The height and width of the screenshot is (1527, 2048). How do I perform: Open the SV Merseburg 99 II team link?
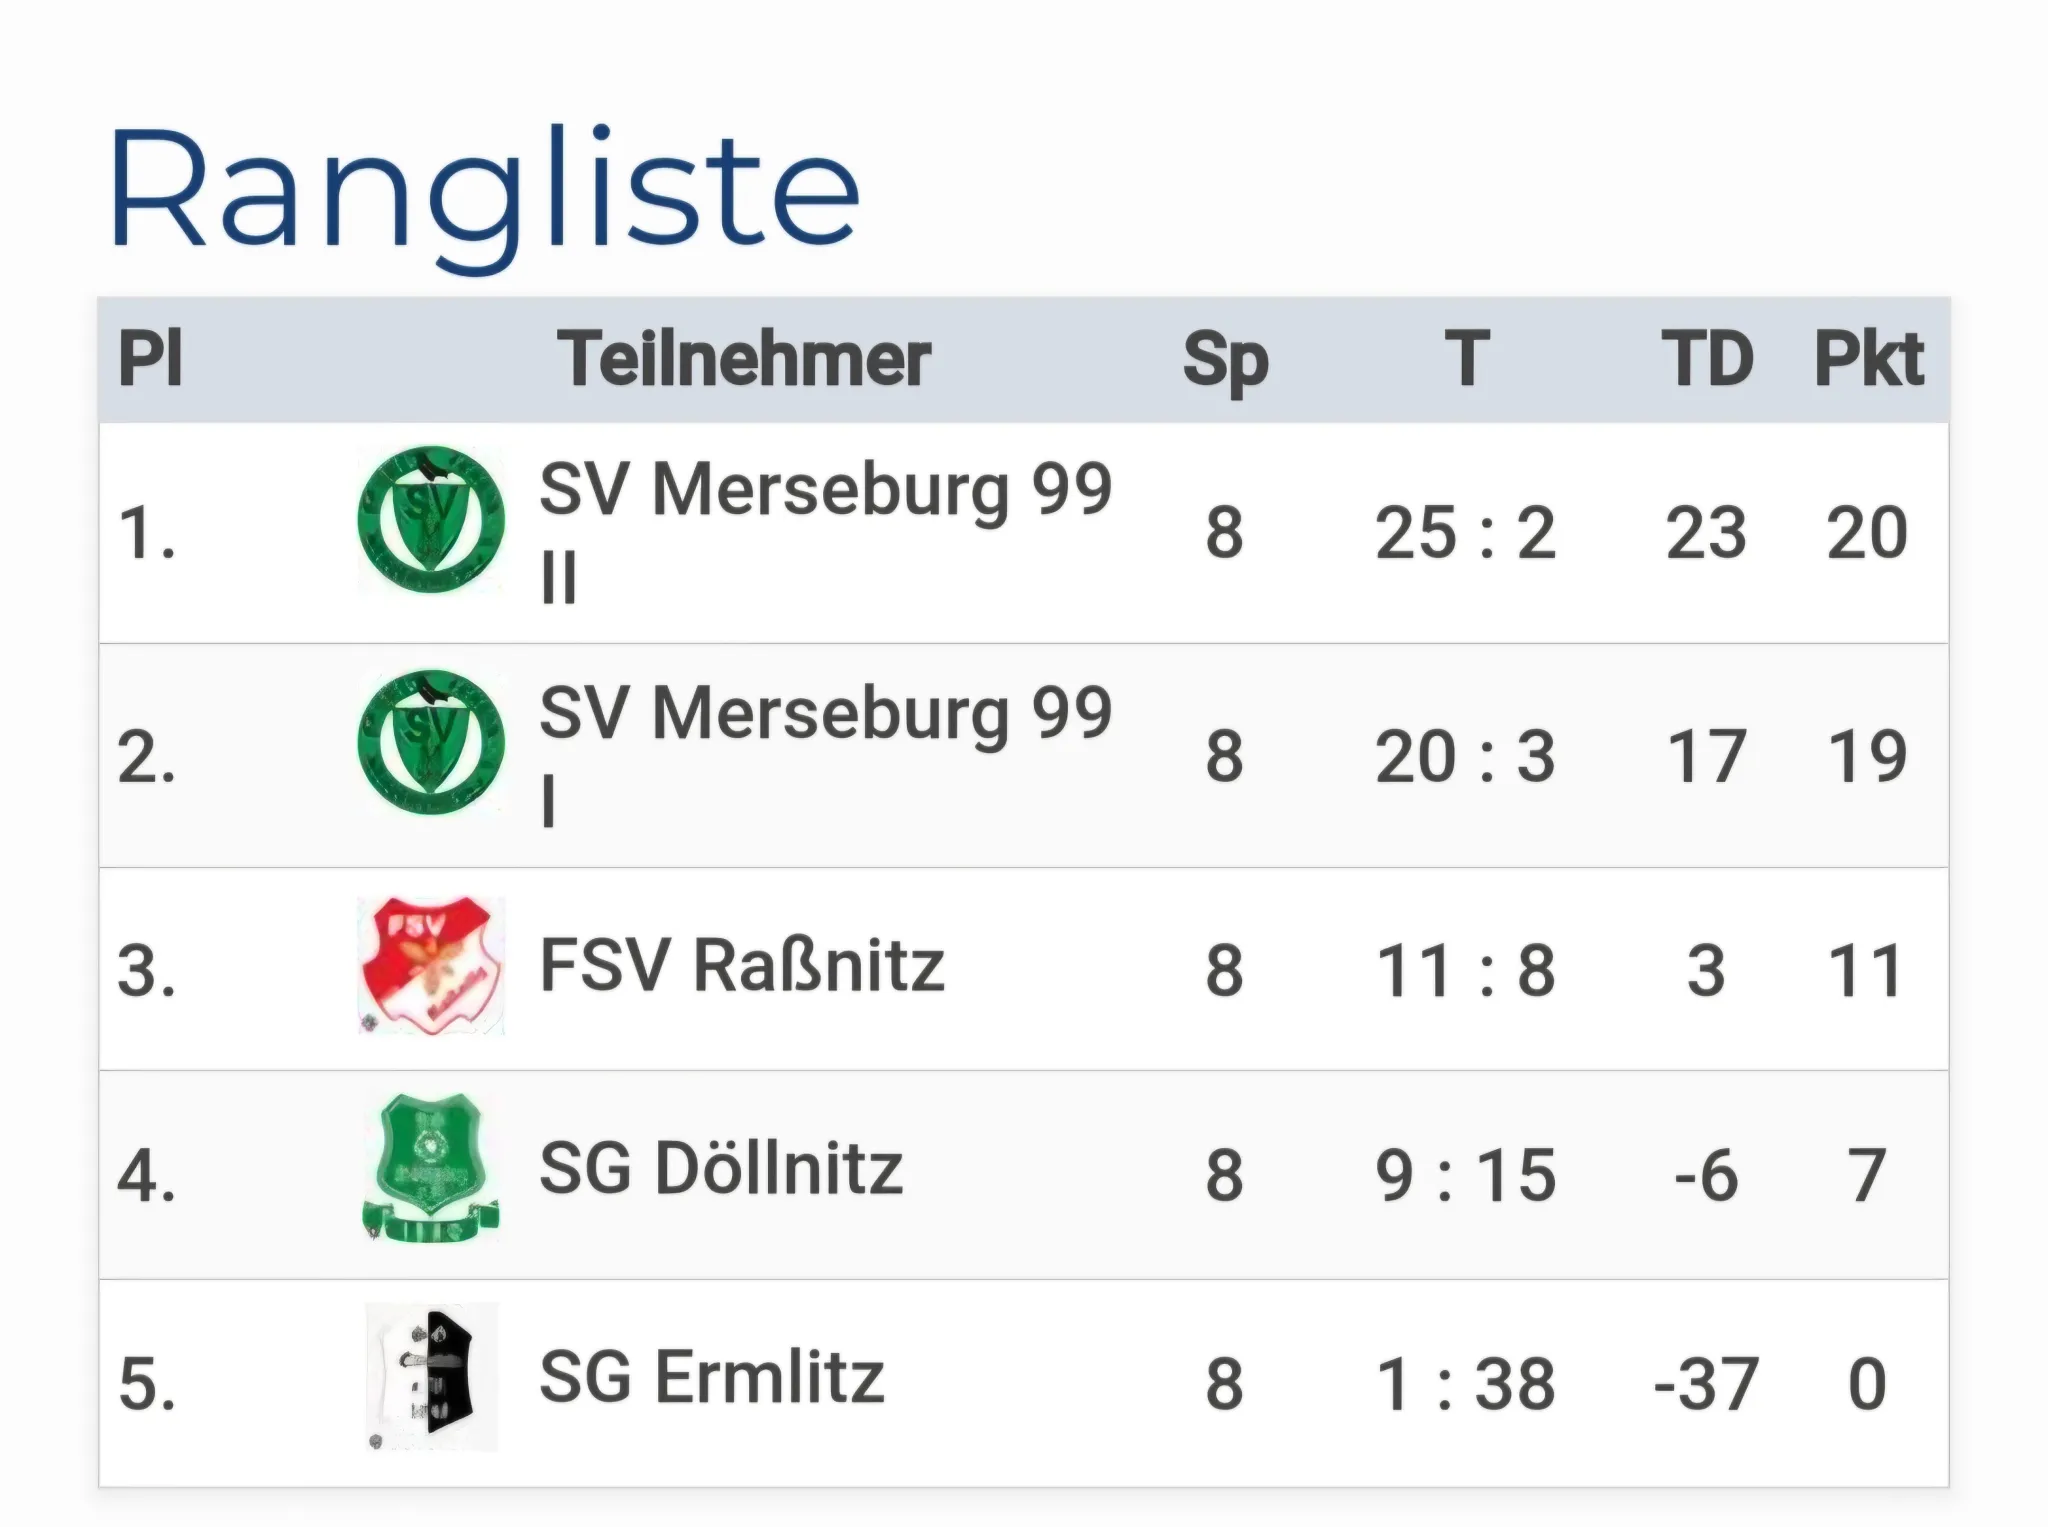(x=826, y=532)
